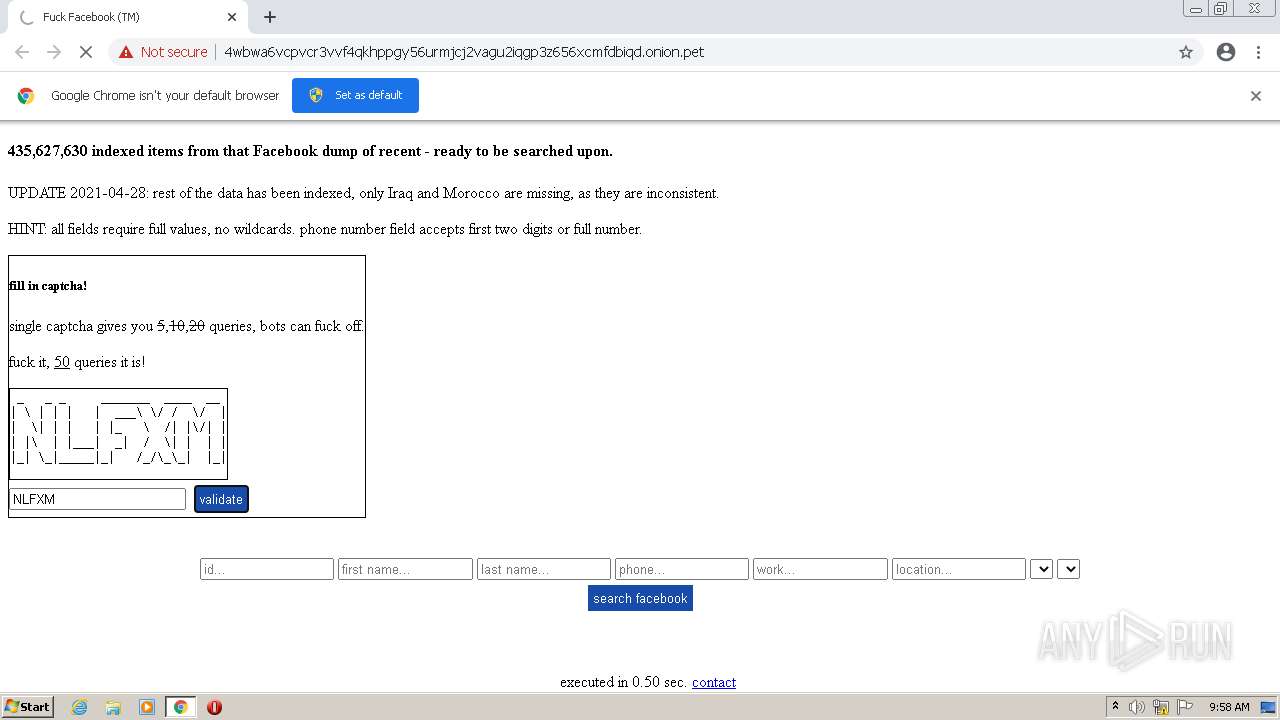Open the Chrome profile avatar

[1226, 52]
